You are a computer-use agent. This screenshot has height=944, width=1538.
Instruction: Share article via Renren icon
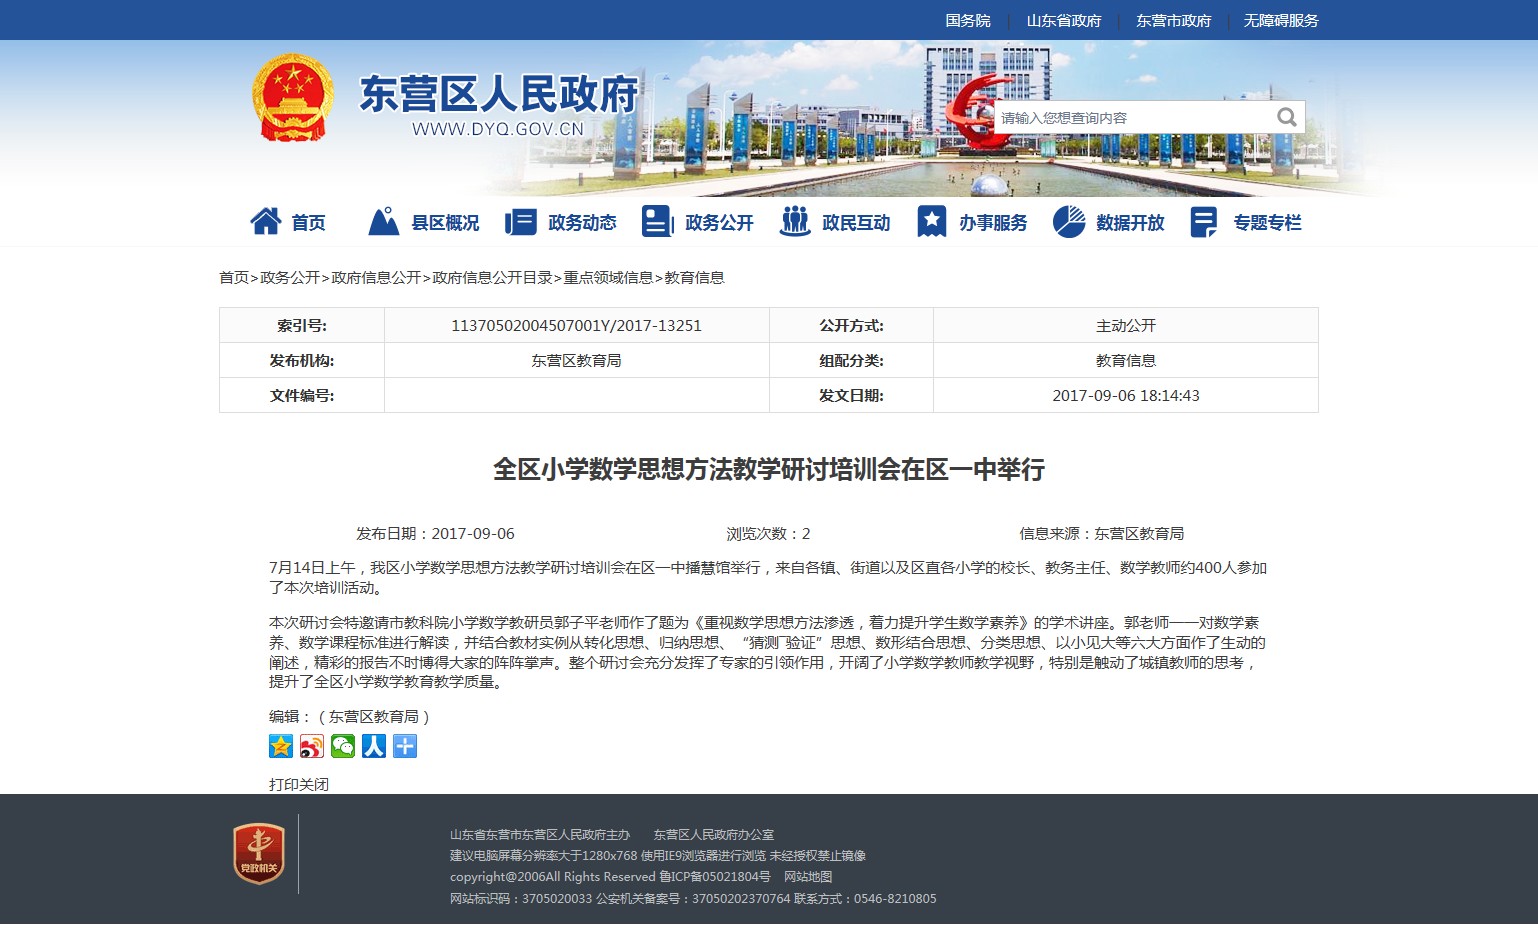[x=374, y=746]
